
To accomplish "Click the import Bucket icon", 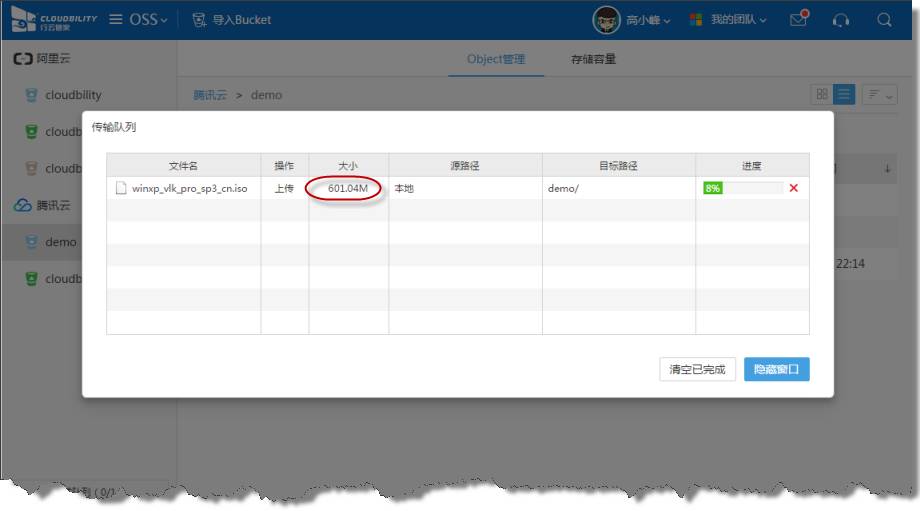I will [x=199, y=20].
